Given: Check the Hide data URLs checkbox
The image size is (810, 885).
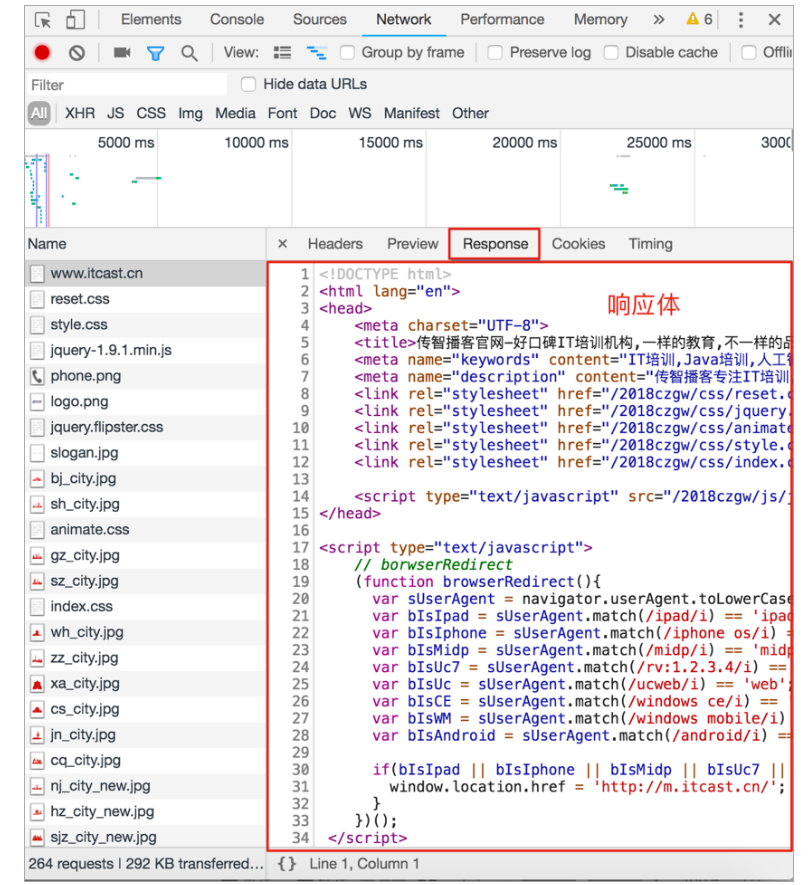Looking at the screenshot, I should pyautogui.click(x=248, y=85).
